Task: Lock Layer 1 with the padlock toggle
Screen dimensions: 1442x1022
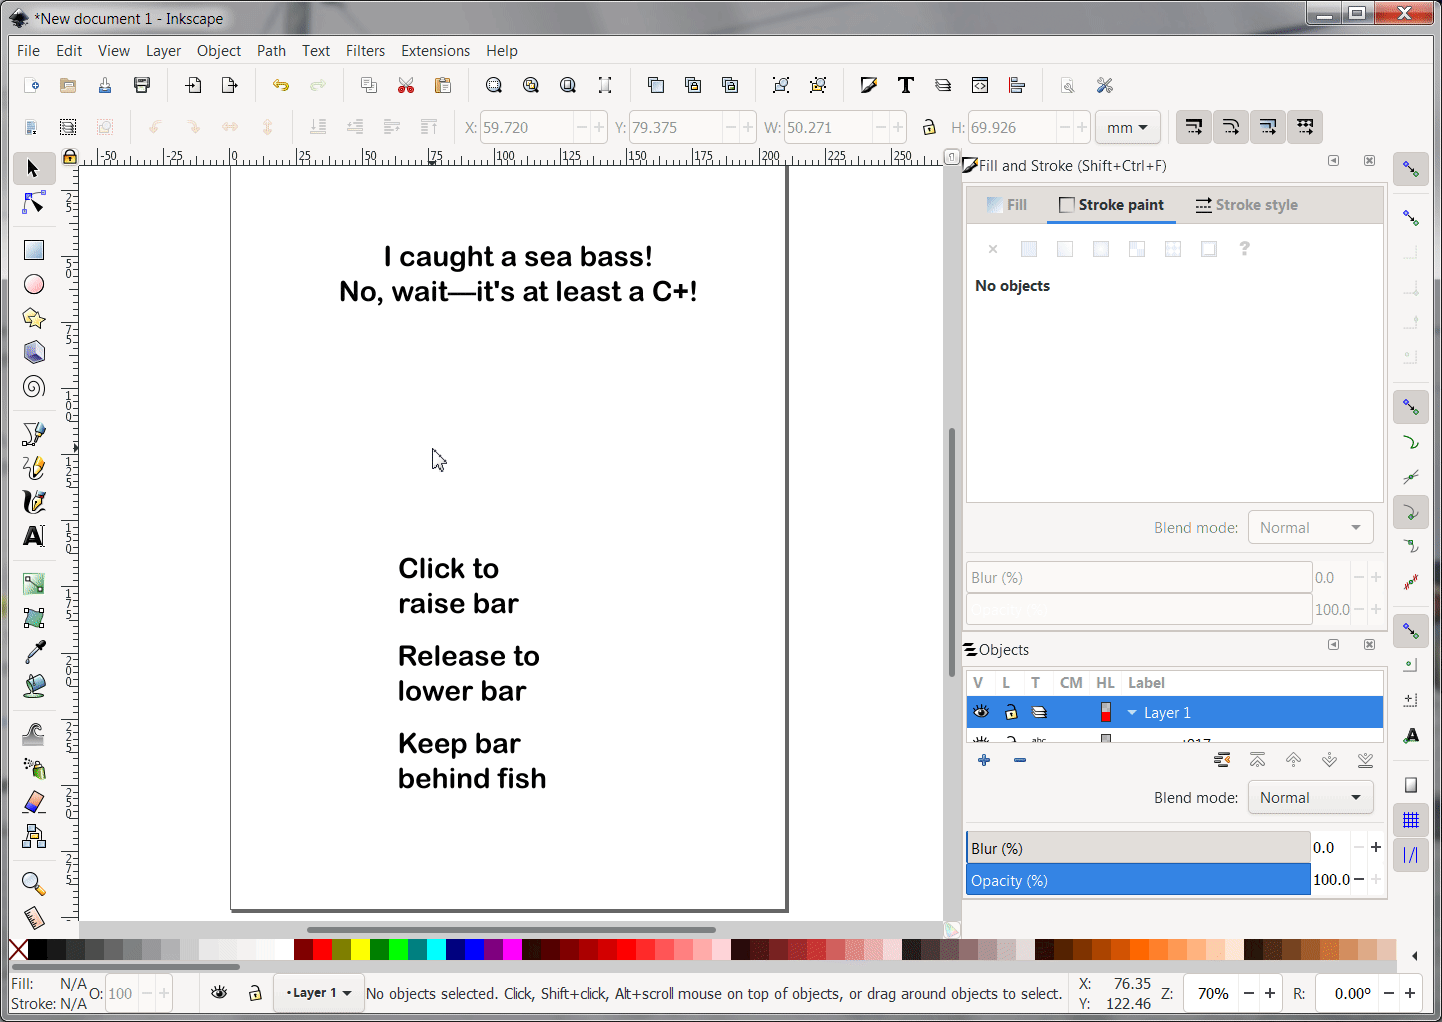Action: tap(1011, 712)
